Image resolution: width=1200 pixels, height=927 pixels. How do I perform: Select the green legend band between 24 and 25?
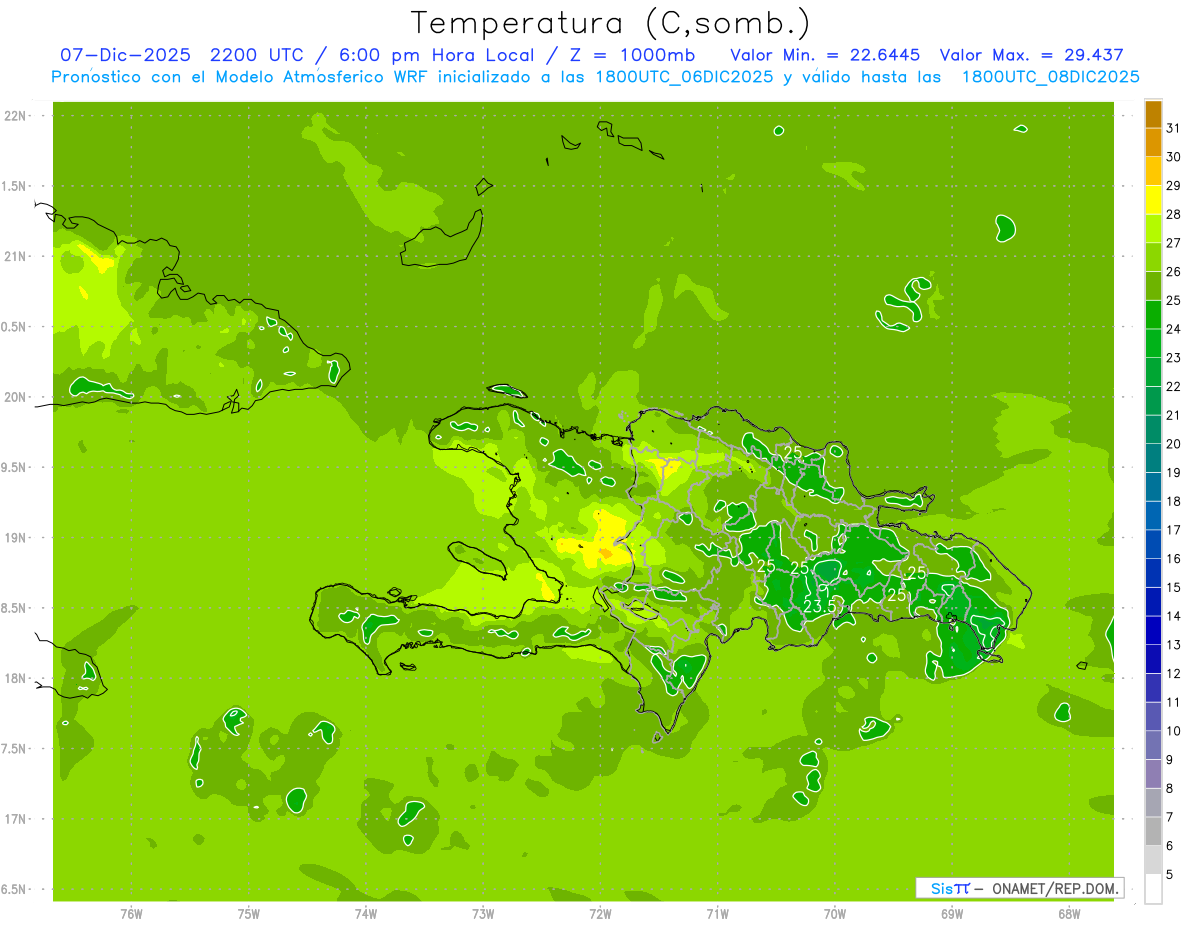1153,315
